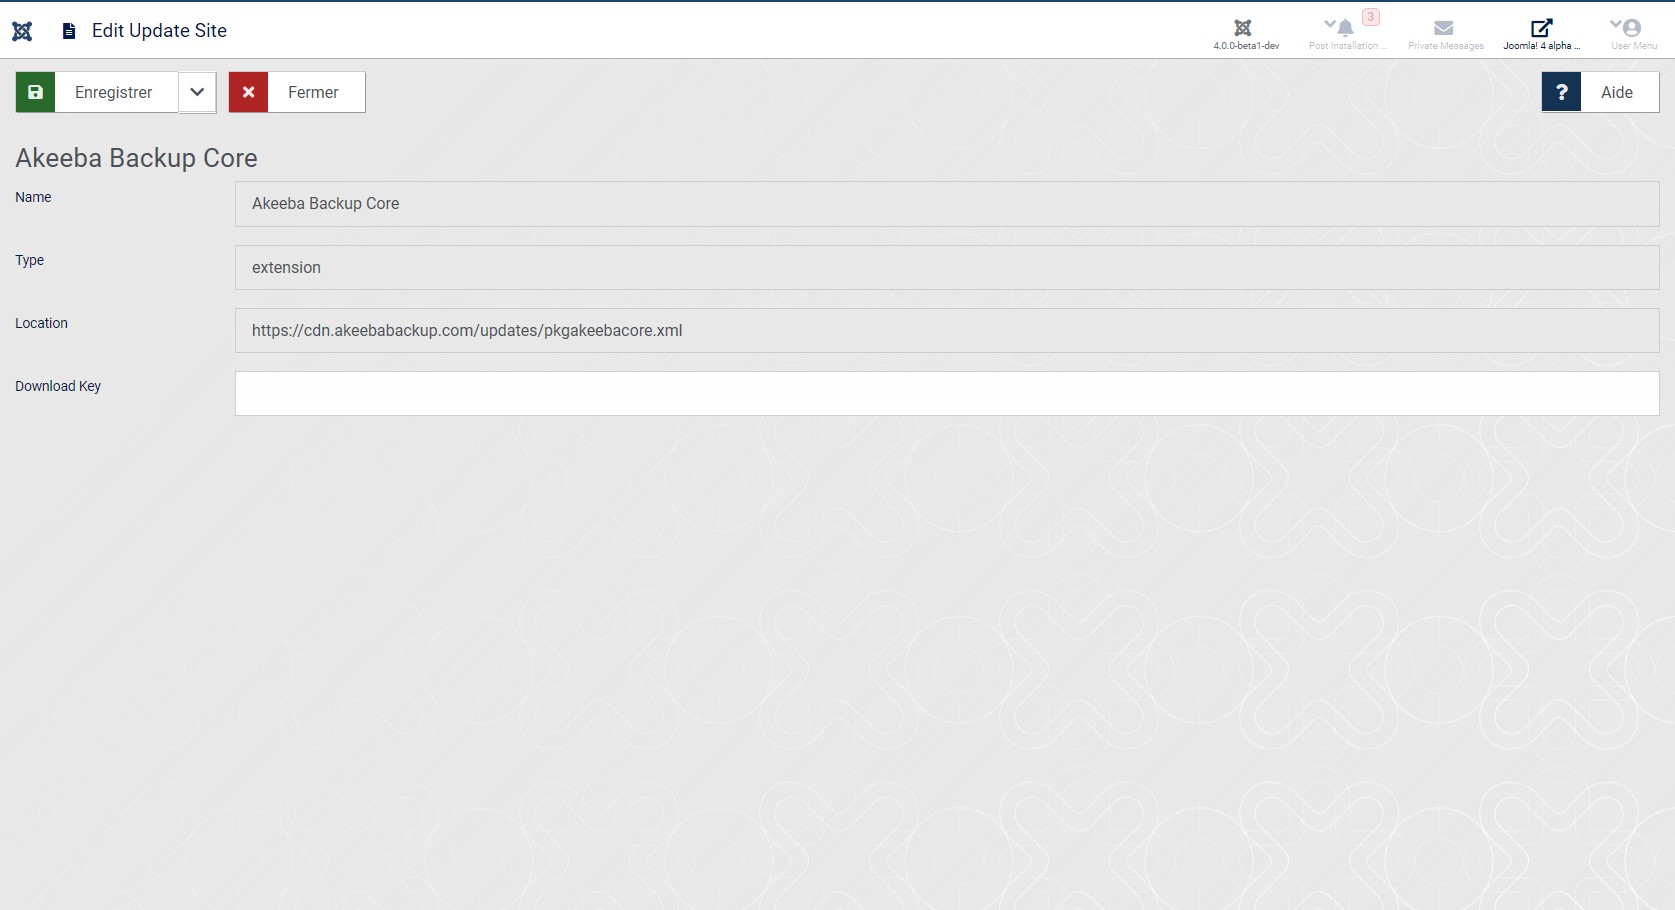Click the Type label

(x=29, y=260)
